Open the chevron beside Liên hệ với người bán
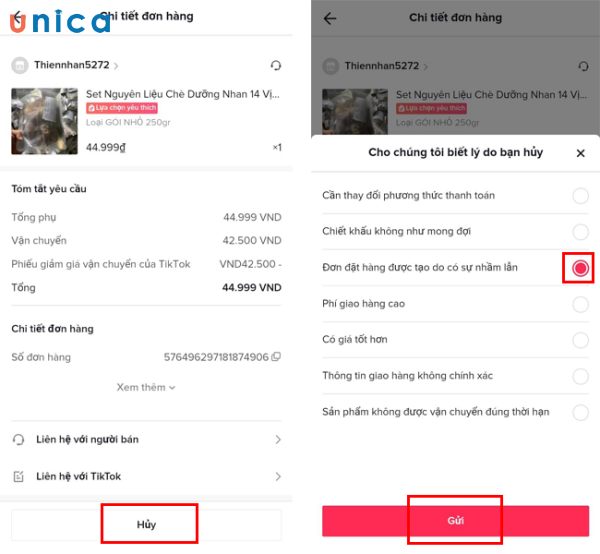Screen dimensions: 600x554 click(278, 440)
